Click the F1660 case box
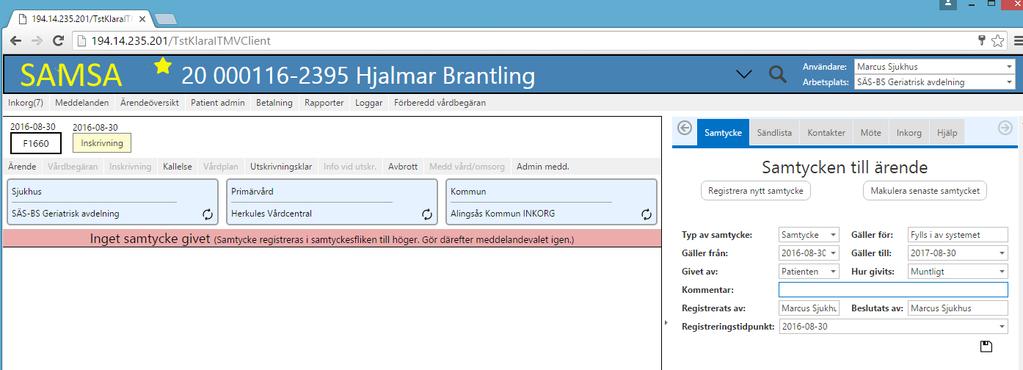Viewport: 1023px width, 370px height. [x=36, y=144]
